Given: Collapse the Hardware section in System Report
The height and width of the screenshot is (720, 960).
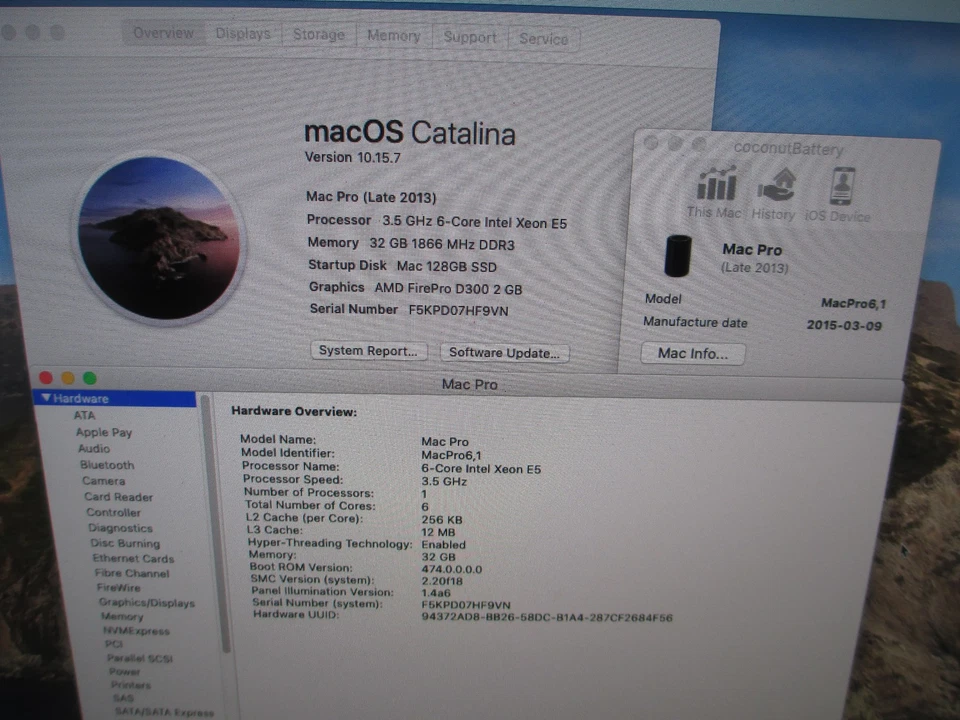Looking at the screenshot, I should [47, 398].
